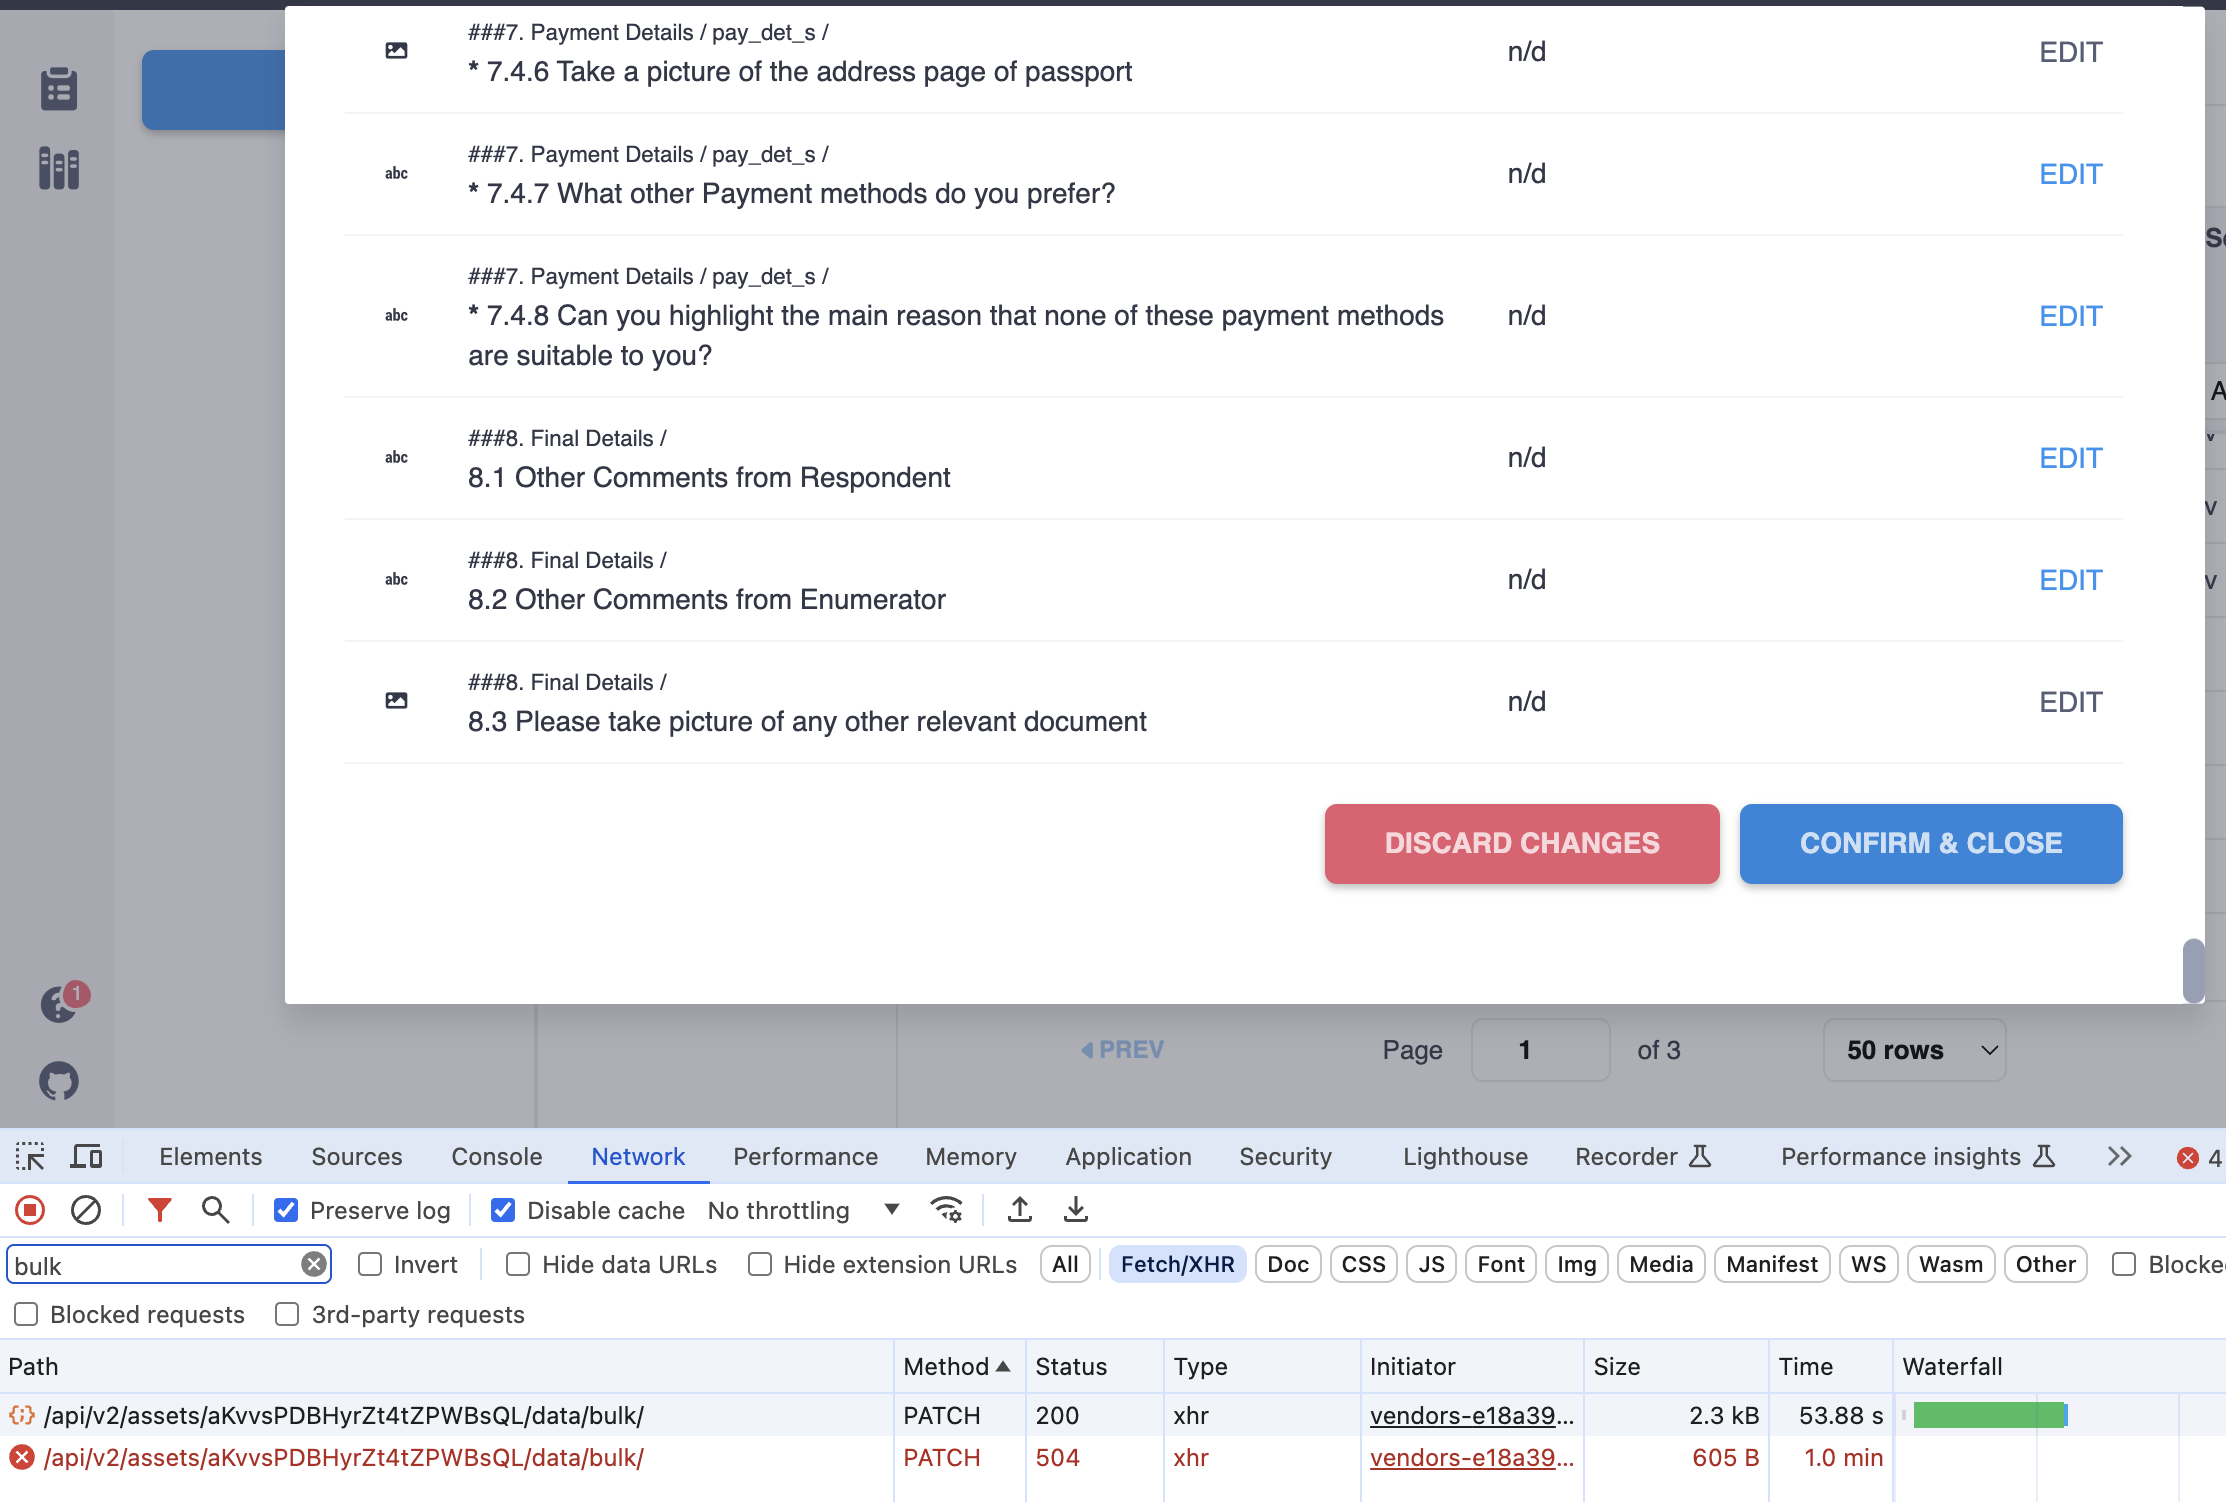The width and height of the screenshot is (2226, 1502).
Task: Click the inspect element selector icon
Action: tap(30, 1157)
